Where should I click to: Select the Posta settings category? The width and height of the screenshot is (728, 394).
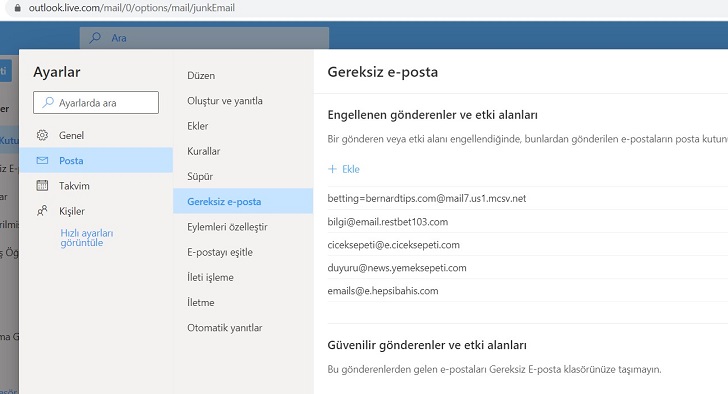coord(96,160)
